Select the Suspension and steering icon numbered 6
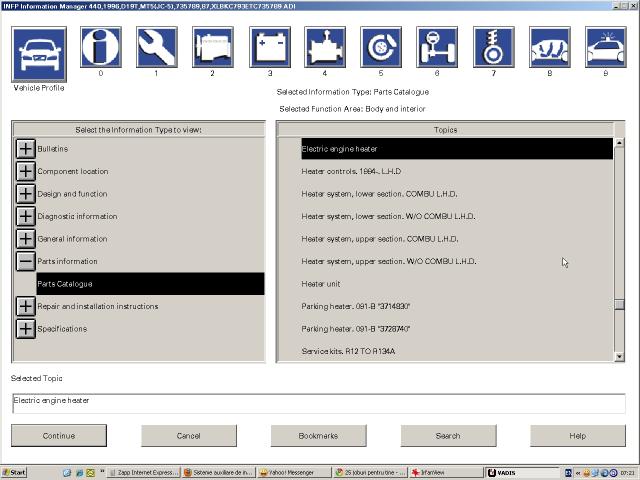The image size is (640, 480). coord(437,47)
